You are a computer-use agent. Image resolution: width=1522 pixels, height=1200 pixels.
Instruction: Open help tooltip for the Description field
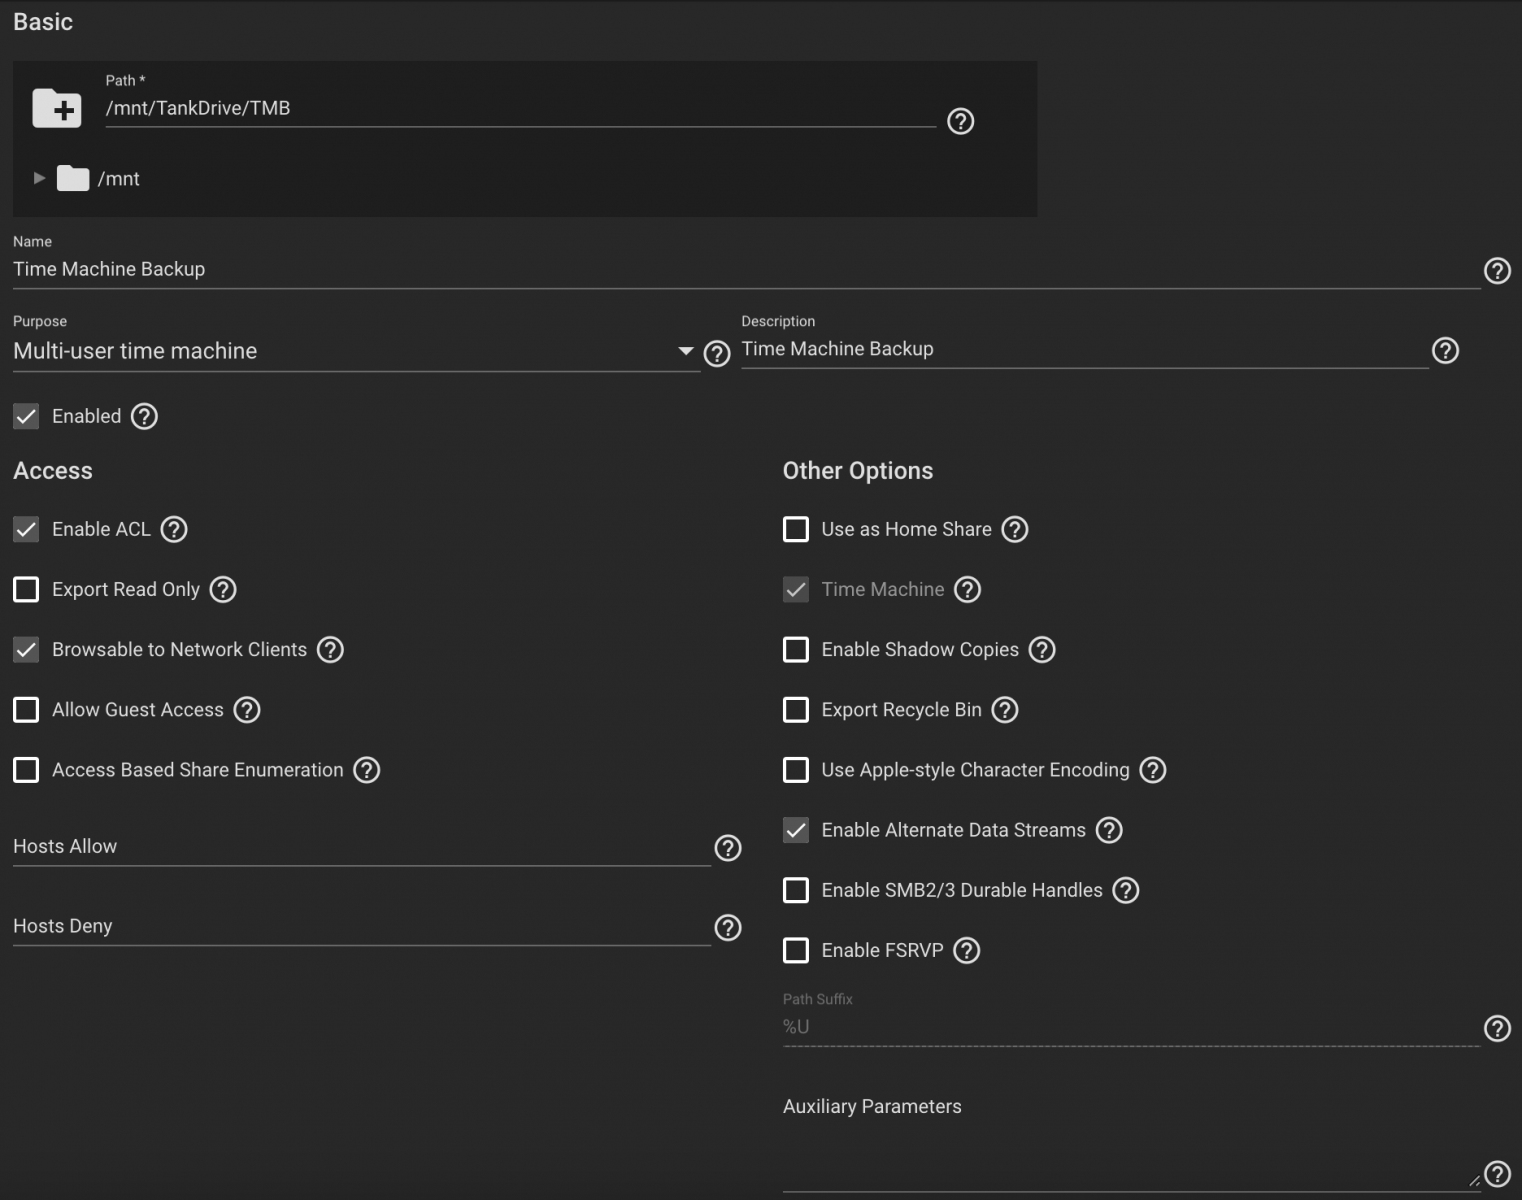click(1445, 351)
